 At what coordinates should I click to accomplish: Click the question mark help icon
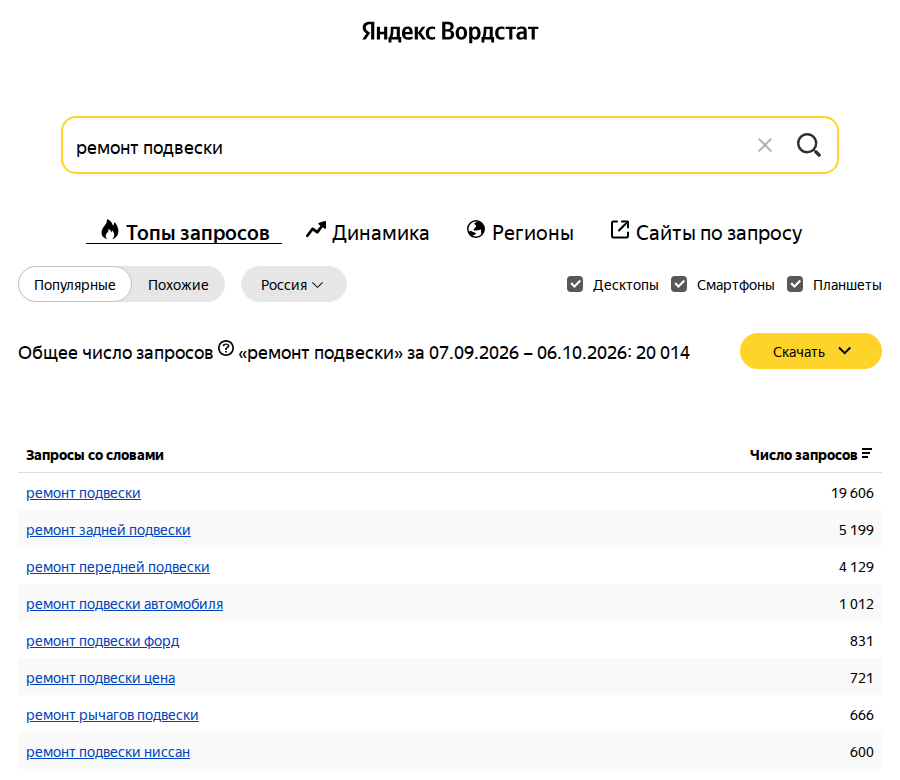[226, 348]
